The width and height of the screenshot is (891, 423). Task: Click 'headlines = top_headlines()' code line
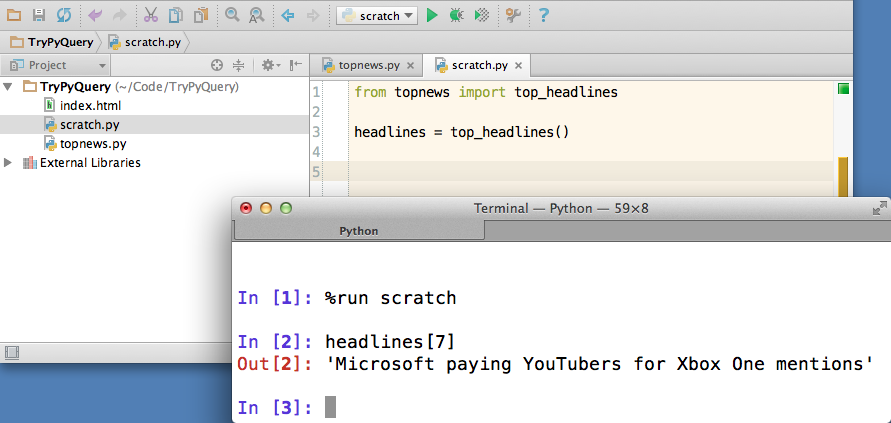tap(461, 132)
